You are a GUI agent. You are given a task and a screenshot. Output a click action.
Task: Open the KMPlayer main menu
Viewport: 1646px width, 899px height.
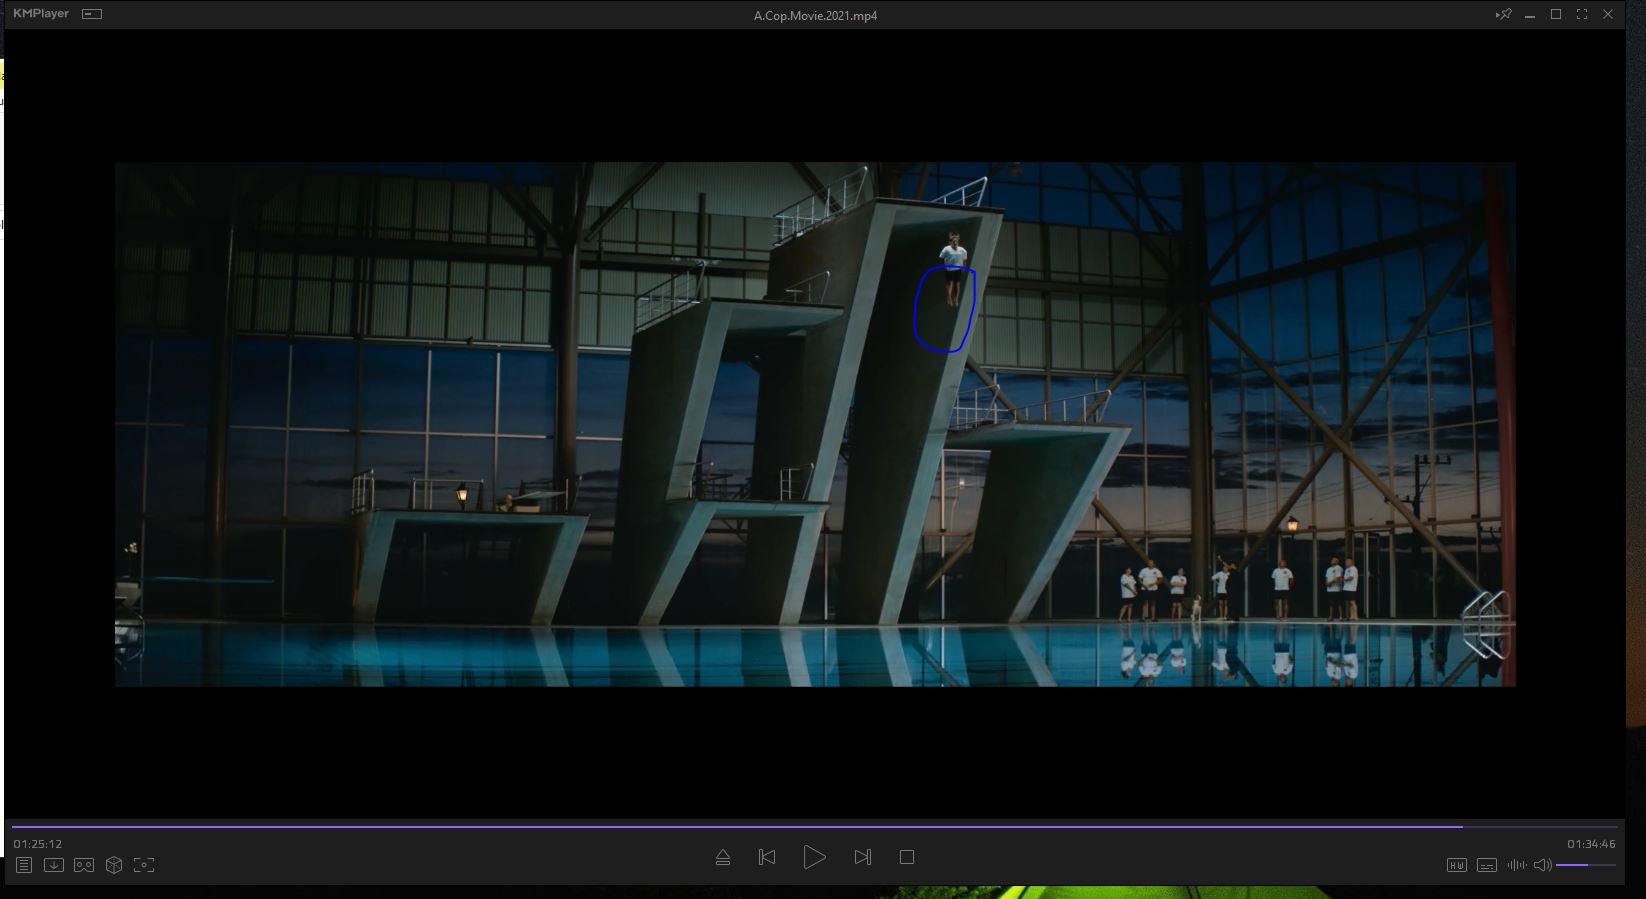[x=41, y=14]
